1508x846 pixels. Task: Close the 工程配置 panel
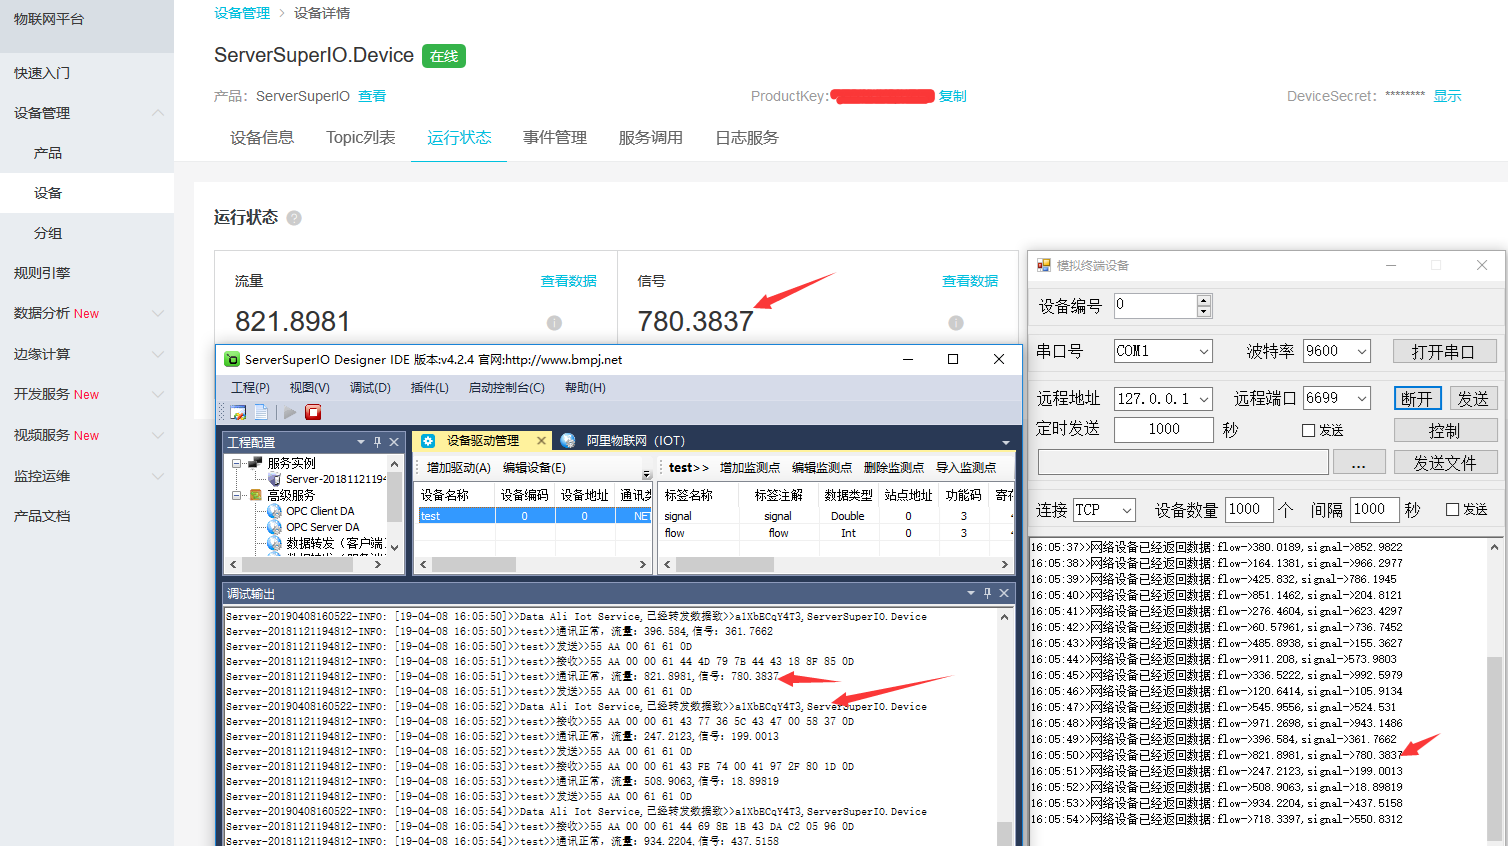[x=394, y=441]
